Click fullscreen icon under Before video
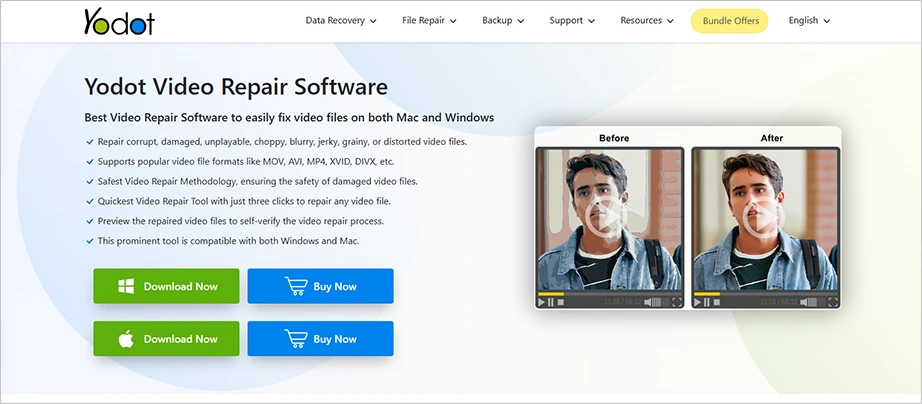Viewport: 922px width, 404px height. coord(677,302)
